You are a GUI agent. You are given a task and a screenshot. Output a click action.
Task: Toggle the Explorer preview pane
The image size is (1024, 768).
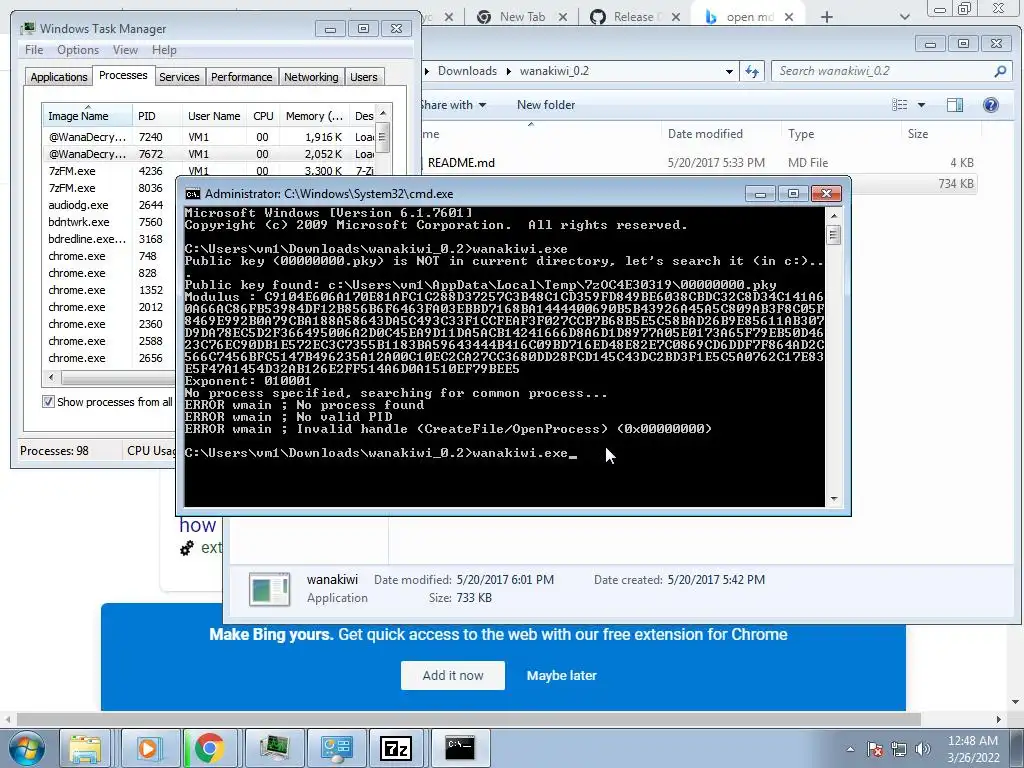[955, 105]
